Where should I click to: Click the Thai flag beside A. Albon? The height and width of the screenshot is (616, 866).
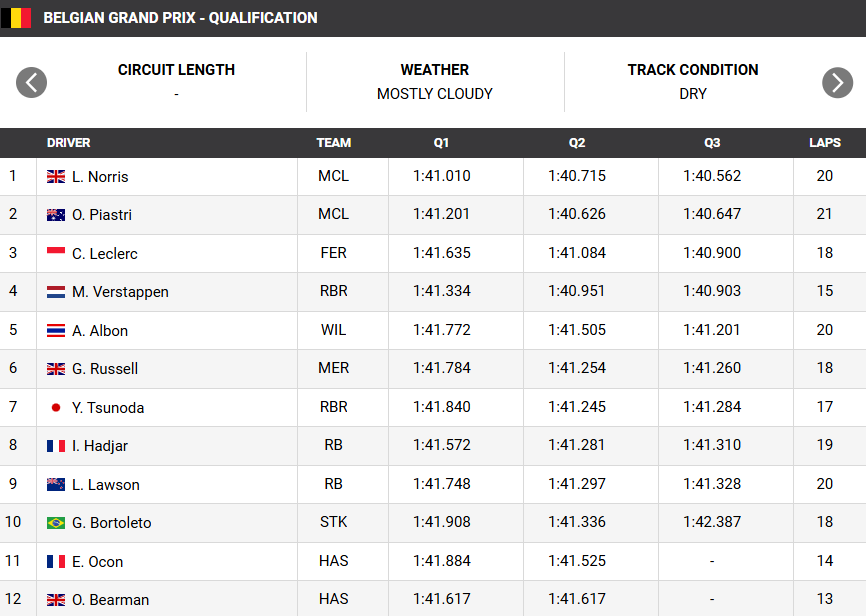(x=56, y=330)
